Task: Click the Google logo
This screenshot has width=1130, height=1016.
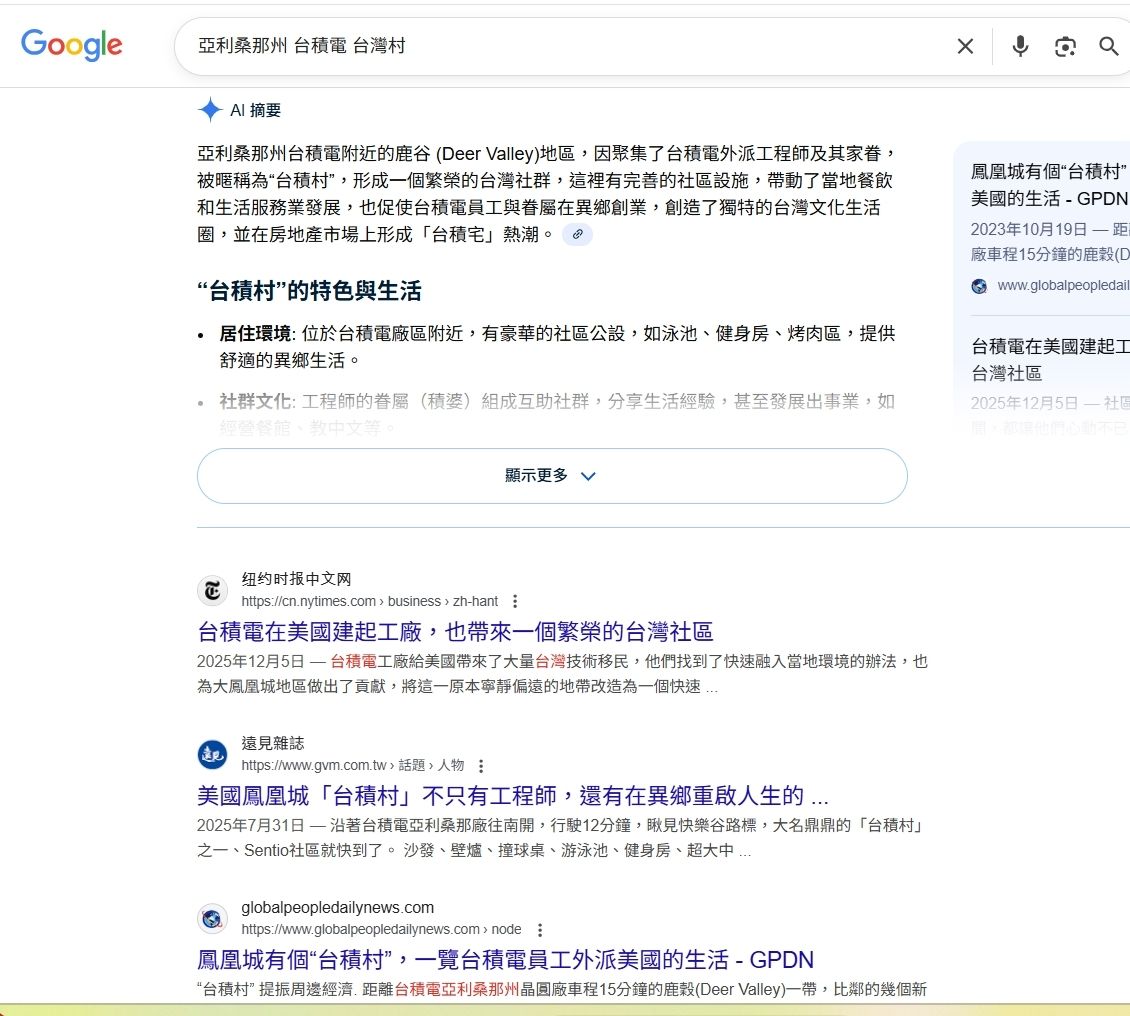Action: coord(72,45)
